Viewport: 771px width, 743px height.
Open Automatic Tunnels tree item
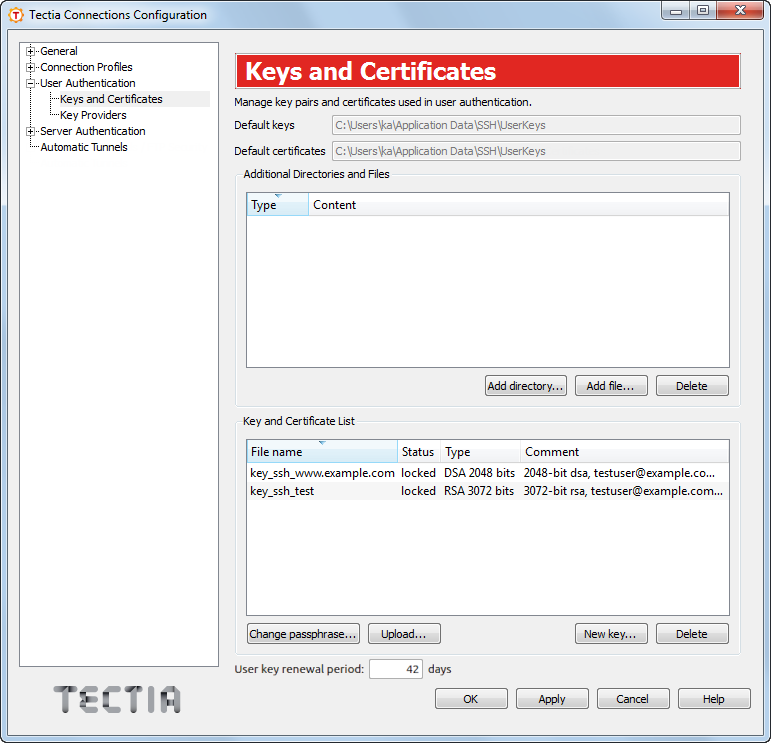(84, 147)
